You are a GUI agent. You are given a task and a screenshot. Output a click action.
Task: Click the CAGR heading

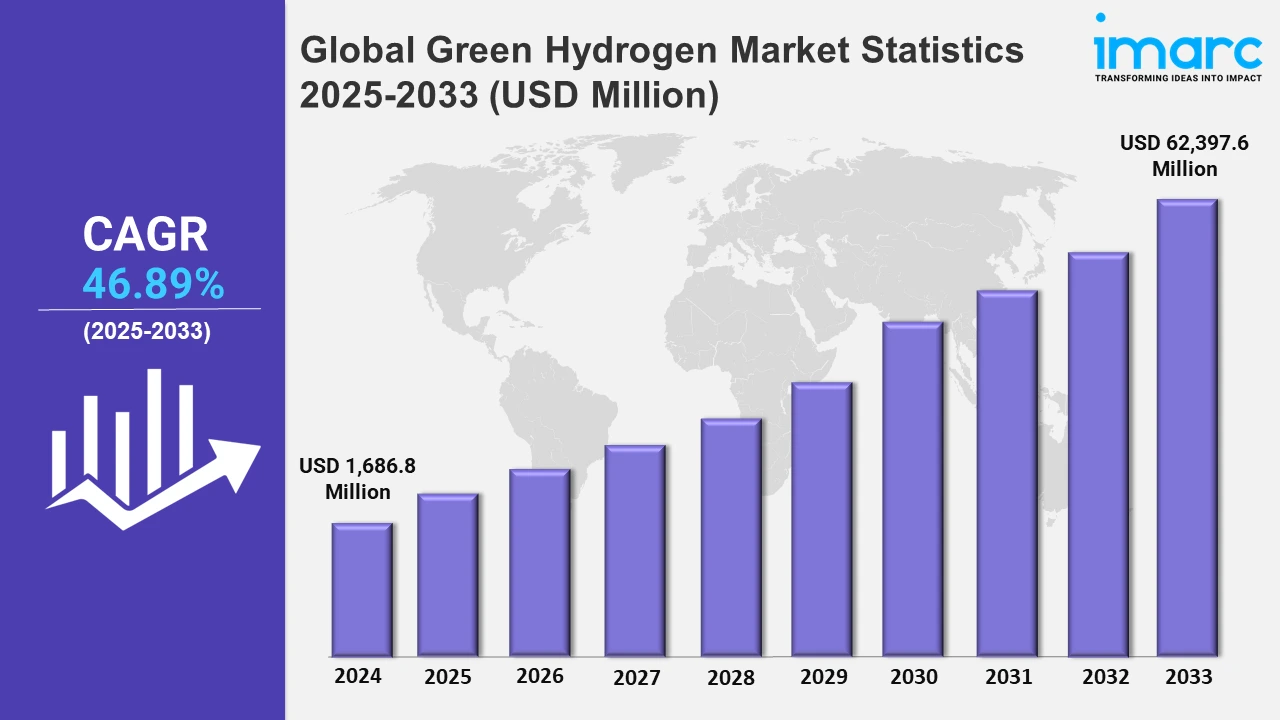(x=146, y=235)
